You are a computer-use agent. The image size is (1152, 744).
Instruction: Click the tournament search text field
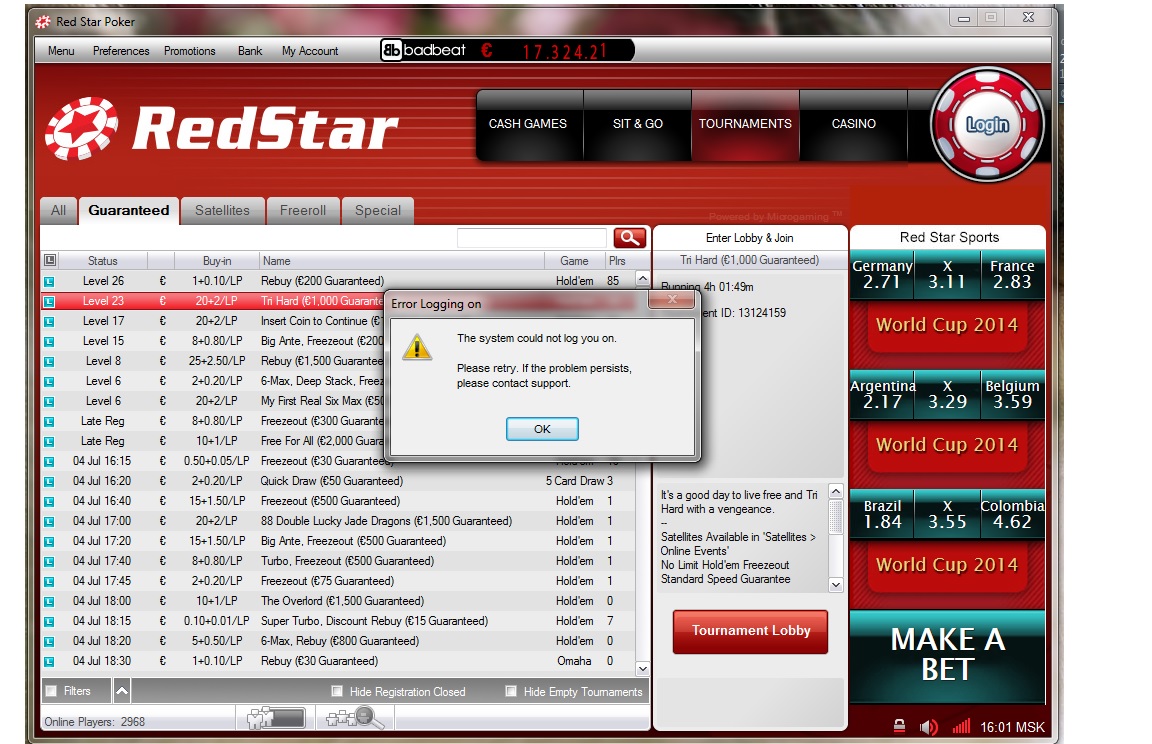pos(532,238)
